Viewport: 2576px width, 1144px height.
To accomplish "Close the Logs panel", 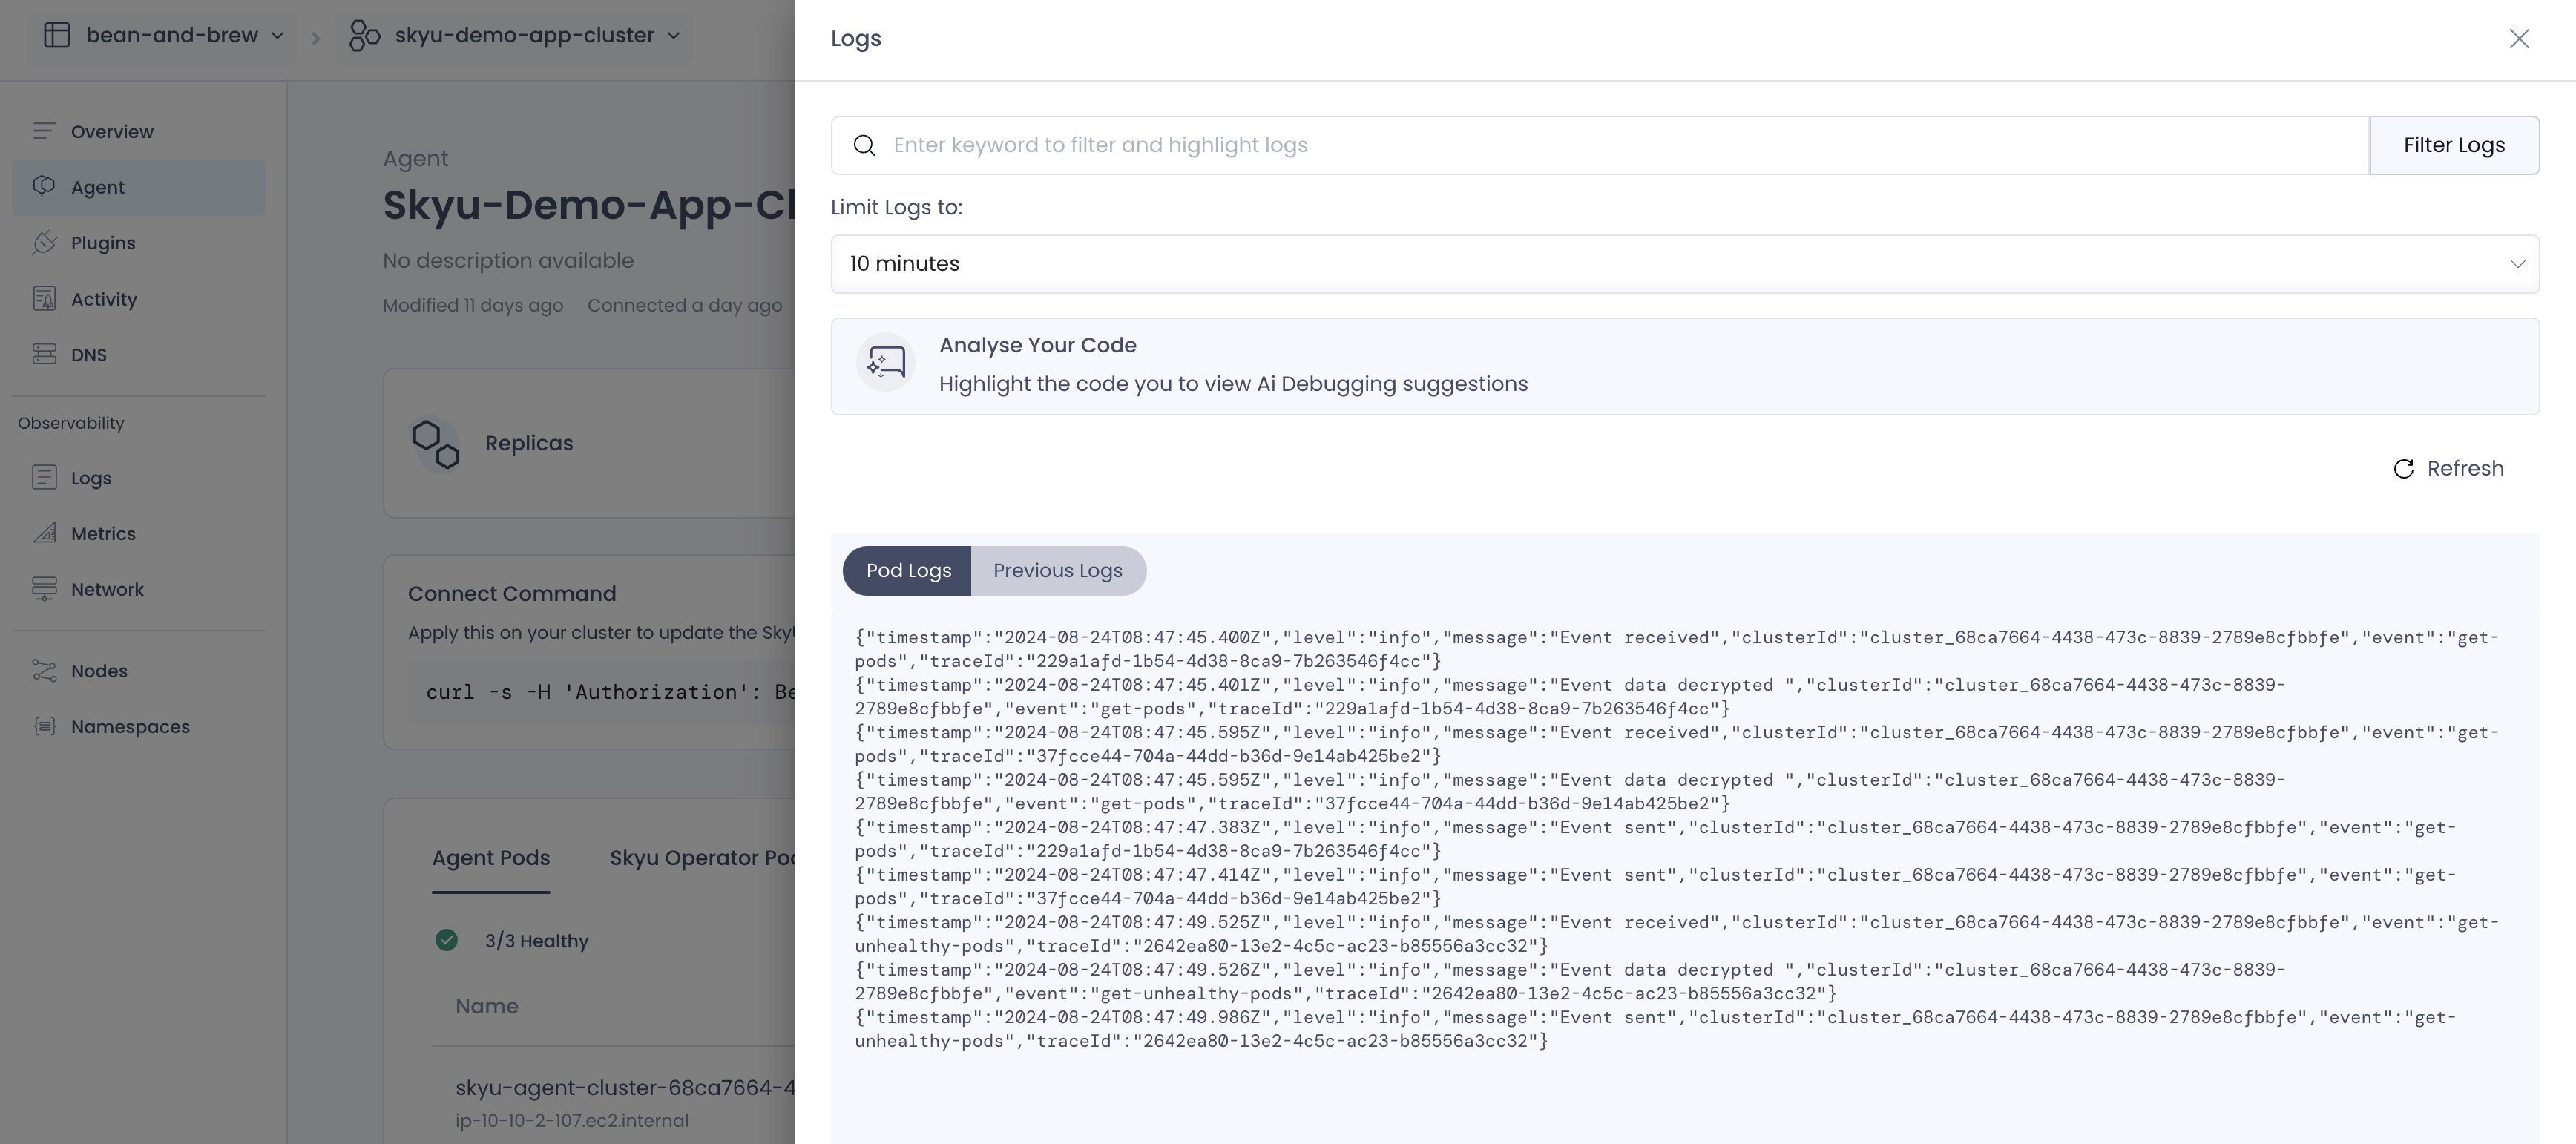I will (x=2519, y=39).
